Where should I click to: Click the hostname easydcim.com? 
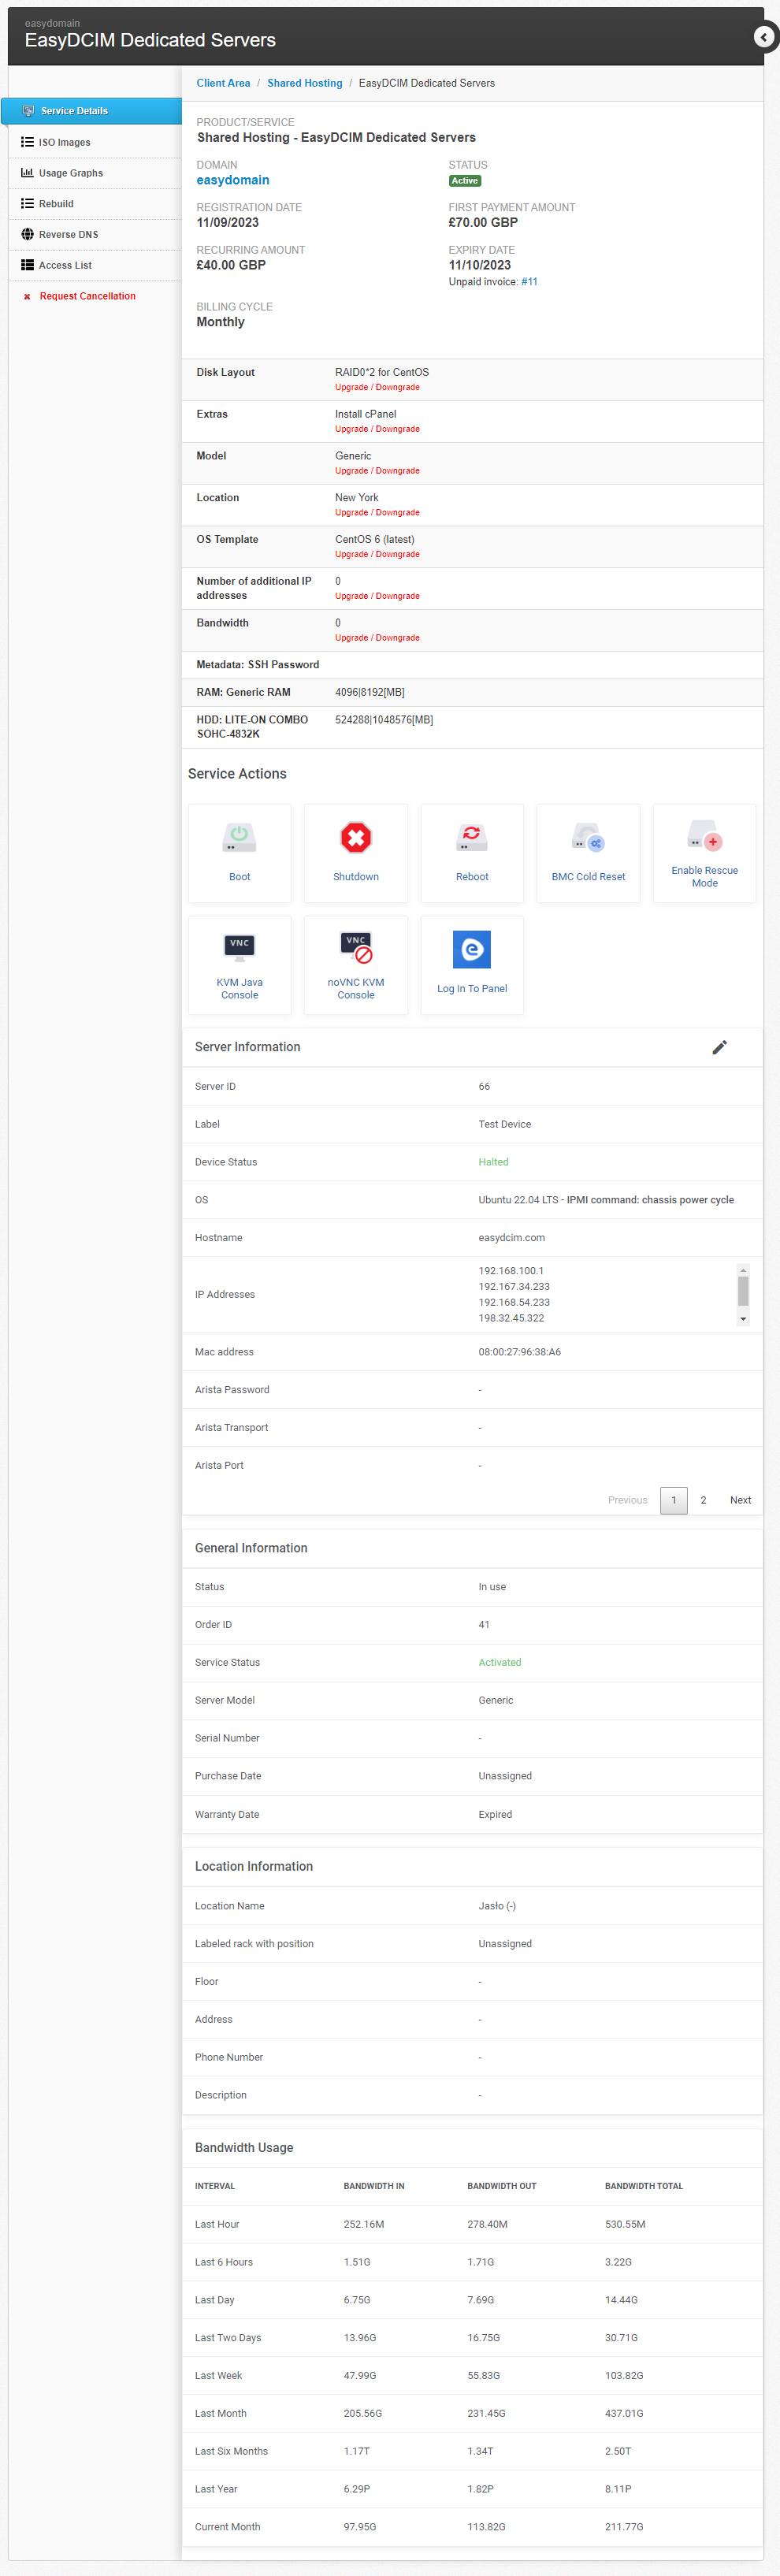(511, 1238)
